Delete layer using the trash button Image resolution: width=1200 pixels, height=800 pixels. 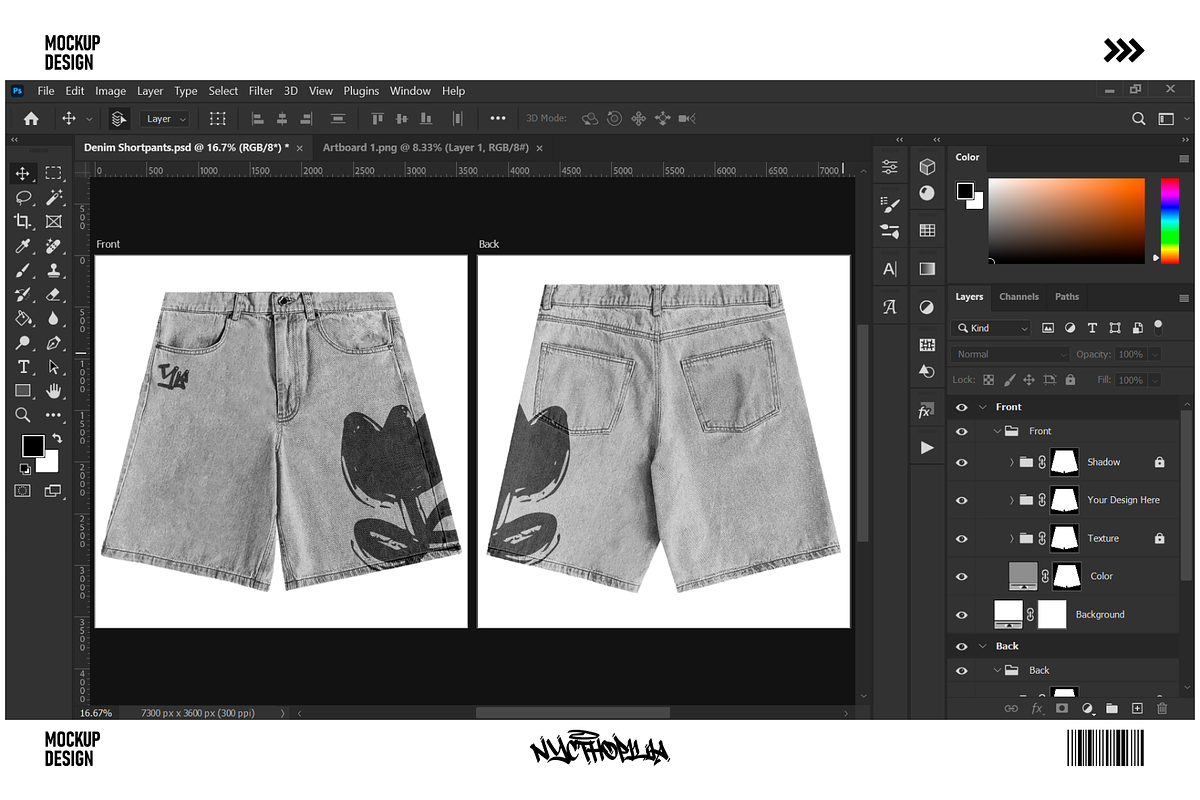pyautogui.click(x=1162, y=708)
